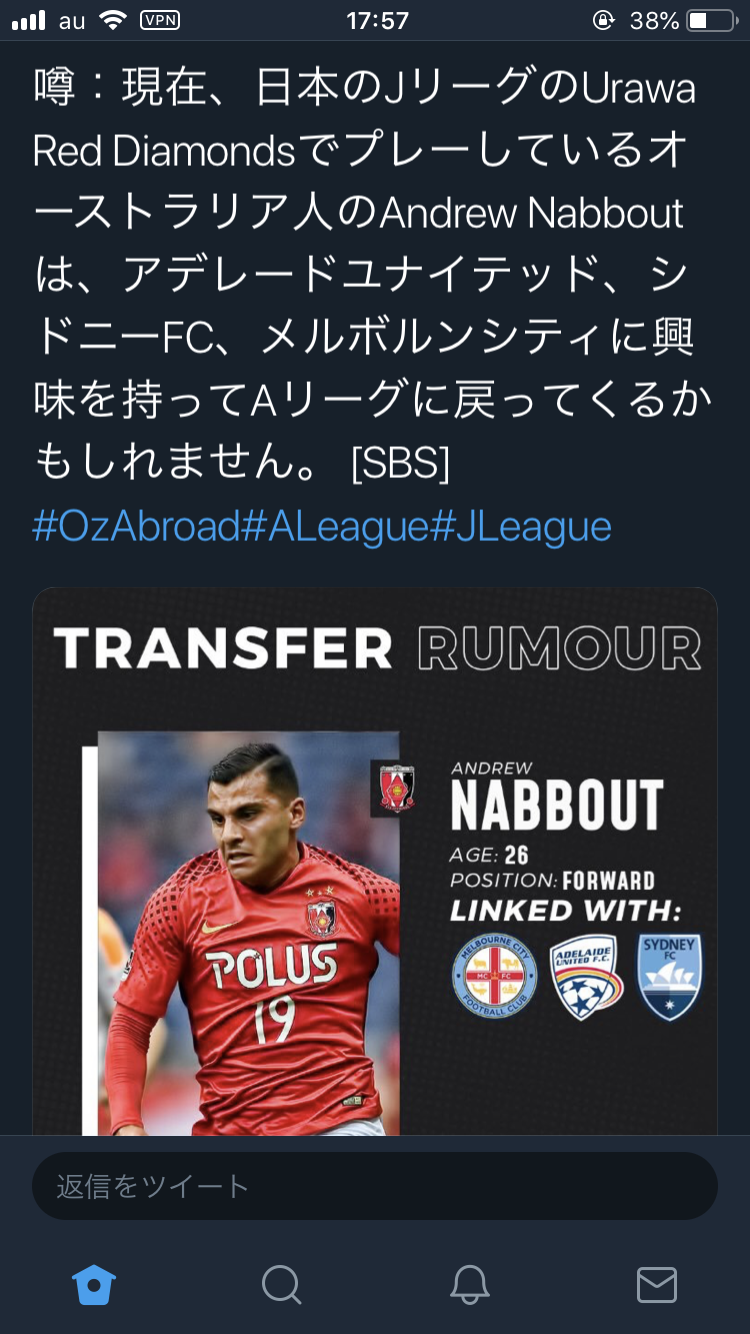Open the #OzAbroad hashtag link
Viewport: 750px width, 1334px height.
pos(137,526)
